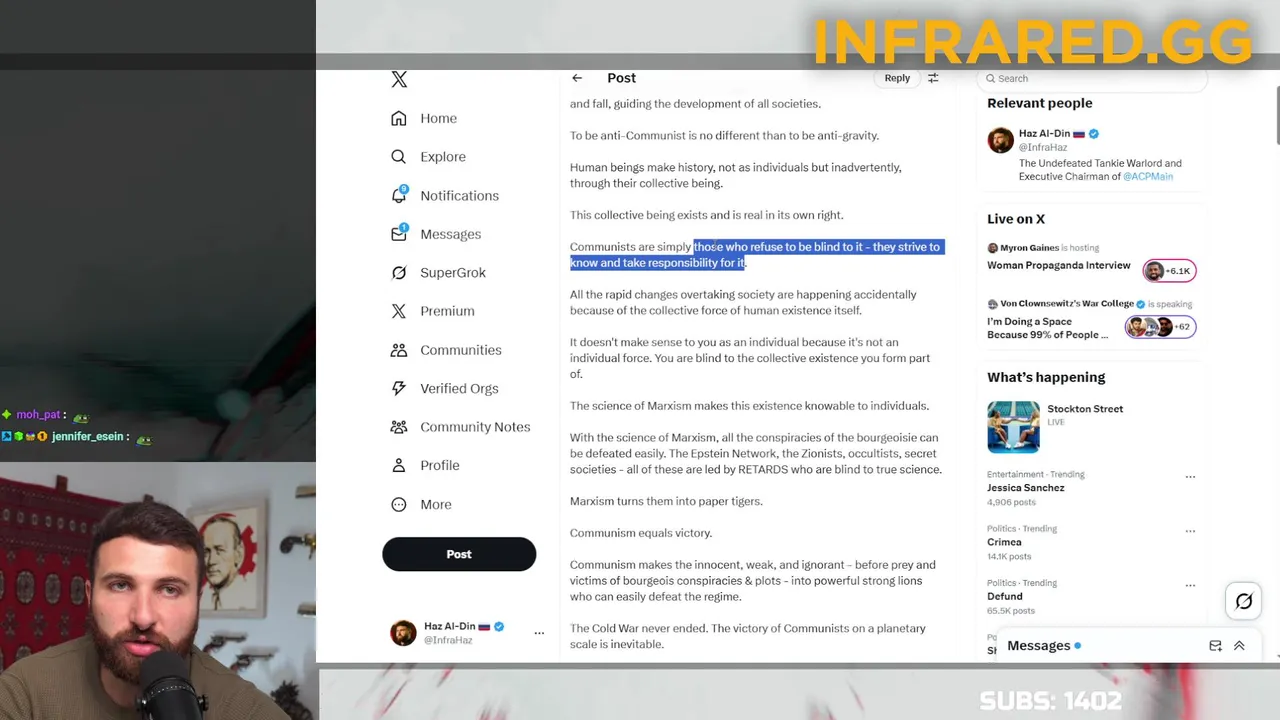Open the Explore magnifier icon
The width and height of the screenshot is (1280, 720).
399,157
